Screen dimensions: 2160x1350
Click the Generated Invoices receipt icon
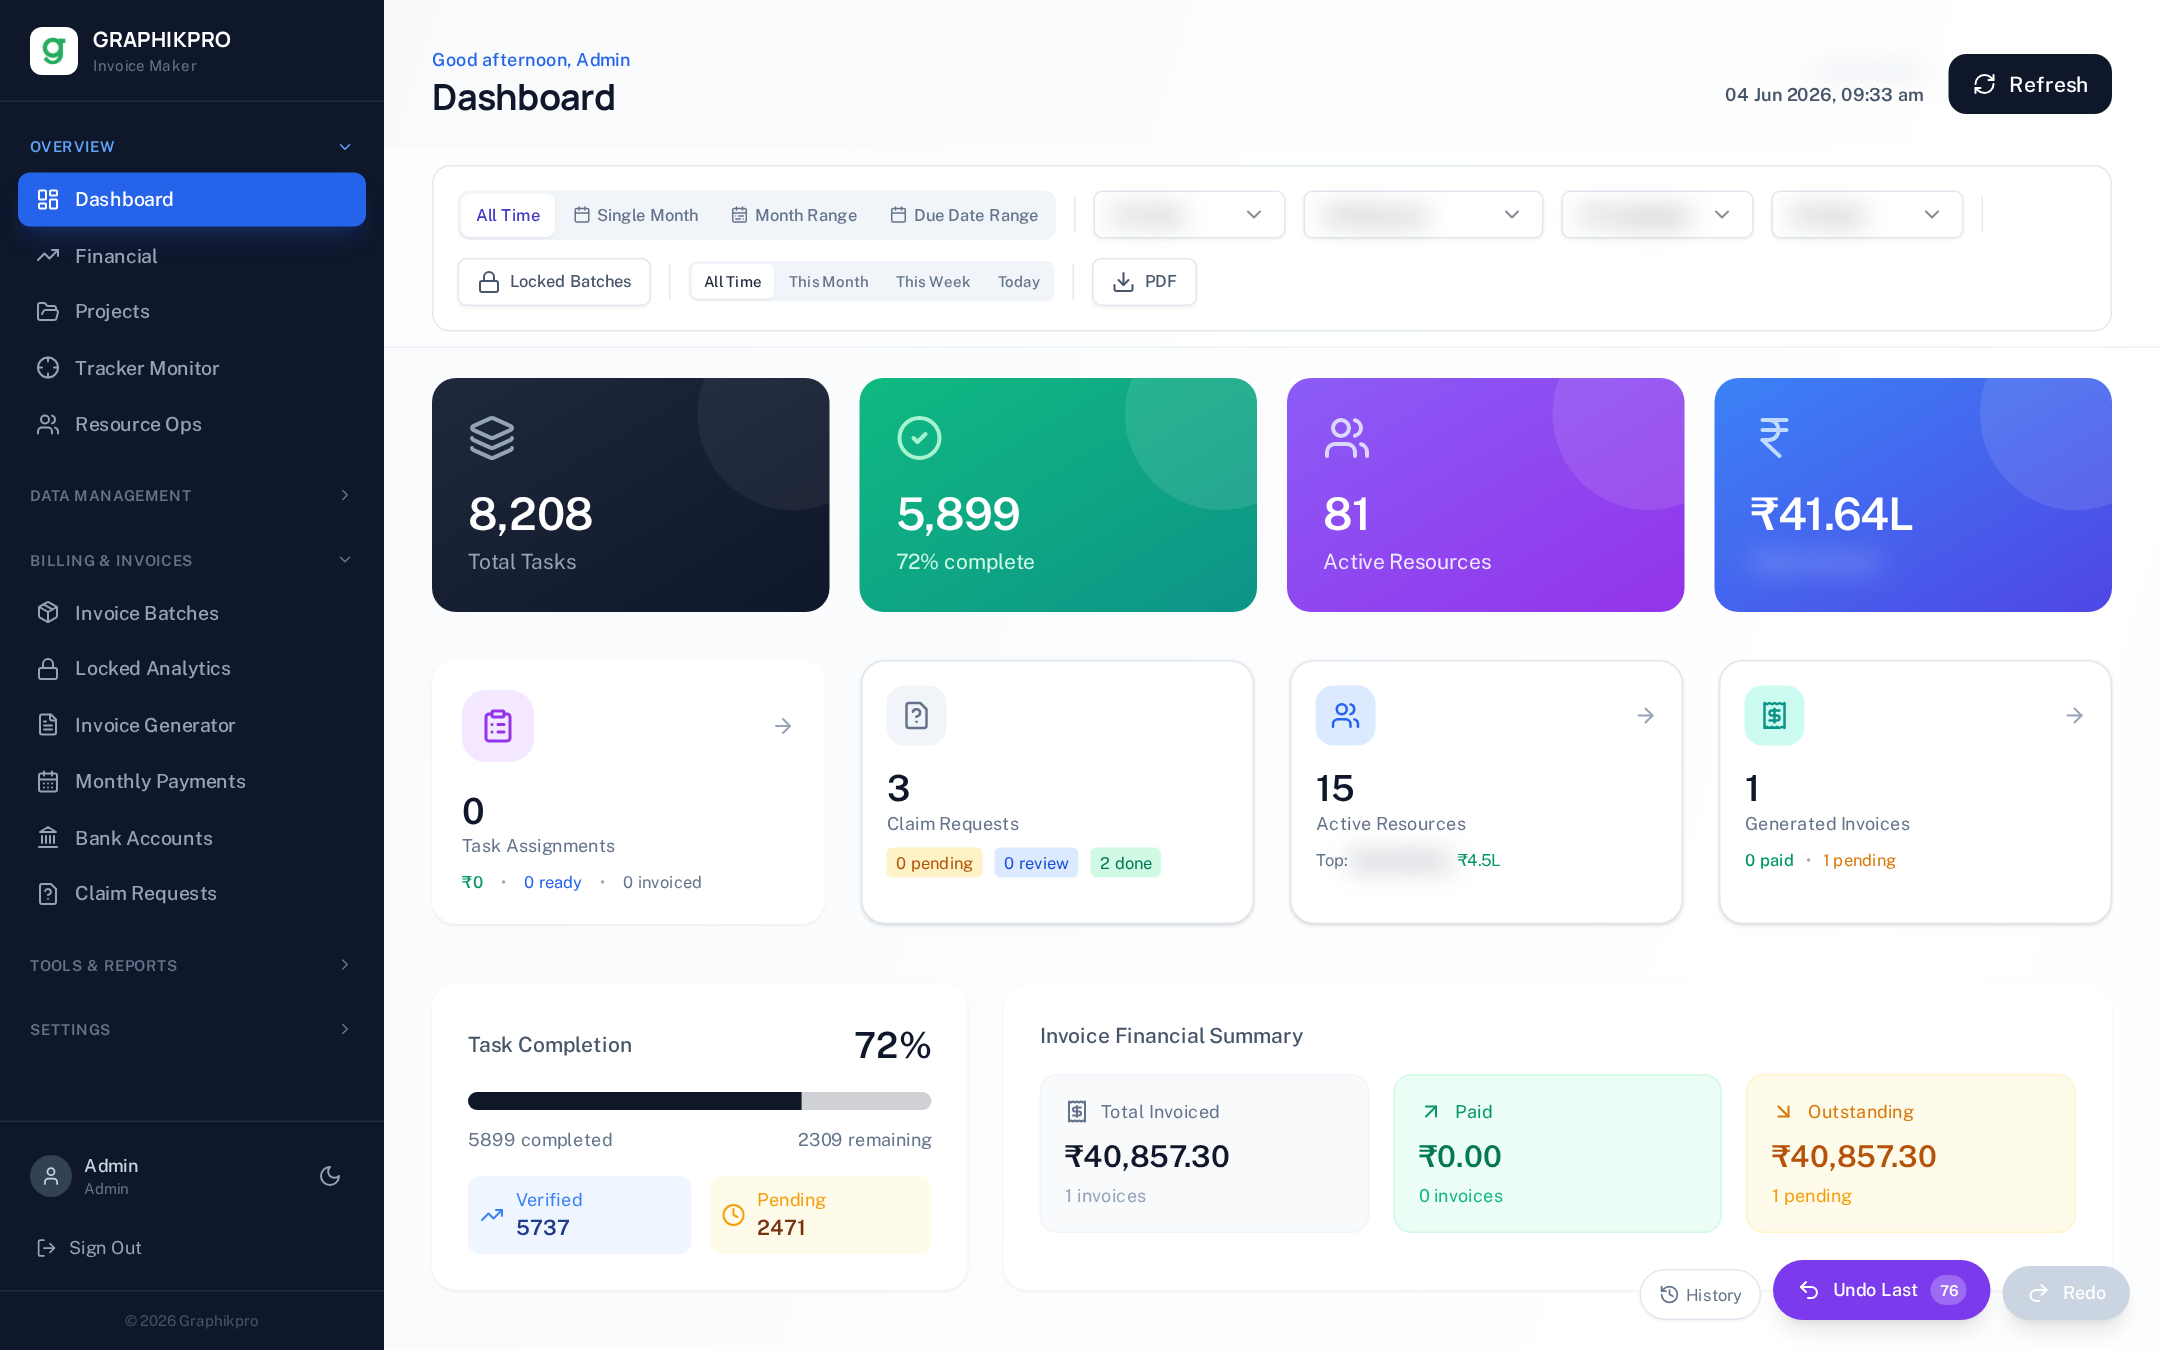pyautogui.click(x=1774, y=716)
